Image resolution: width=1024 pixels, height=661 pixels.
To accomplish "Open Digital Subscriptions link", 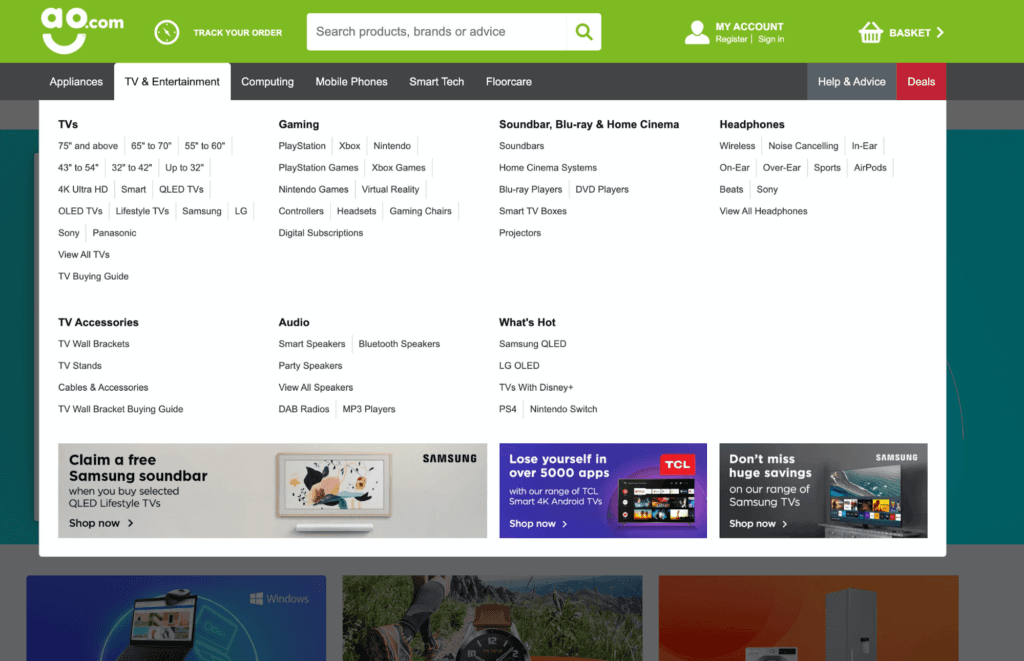I will 321,233.
